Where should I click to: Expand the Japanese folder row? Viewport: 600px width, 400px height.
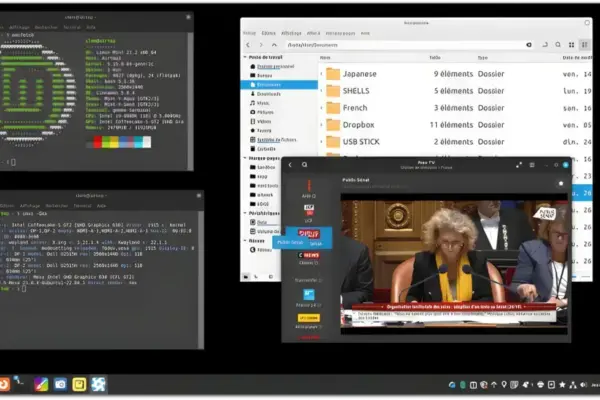[321, 74]
